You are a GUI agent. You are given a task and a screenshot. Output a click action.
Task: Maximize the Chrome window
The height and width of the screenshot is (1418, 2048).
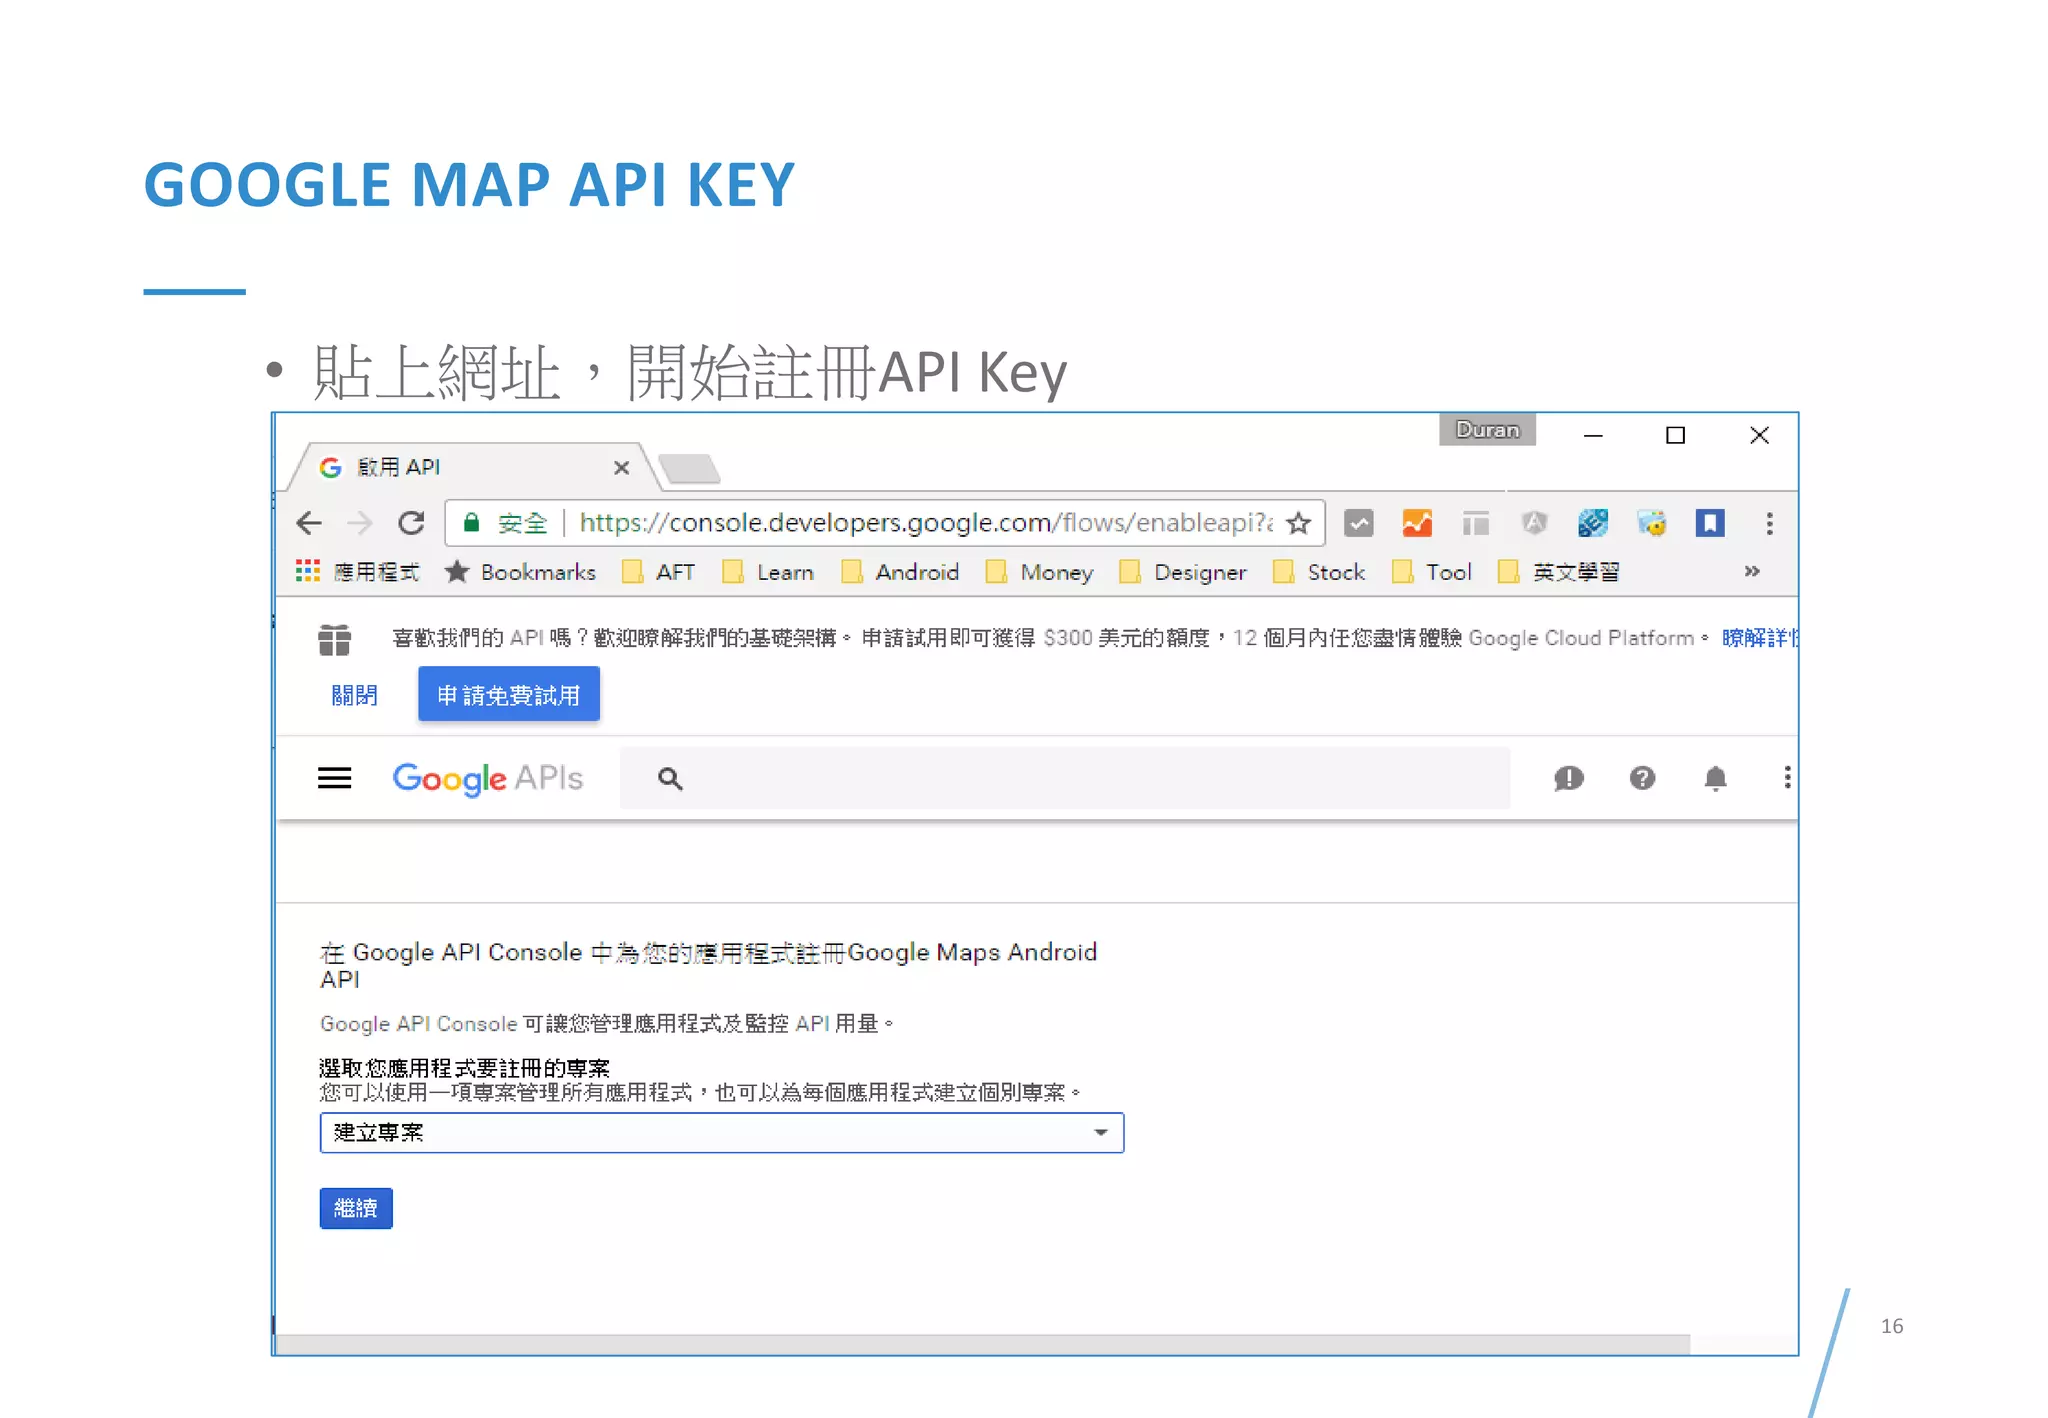click(x=1676, y=435)
